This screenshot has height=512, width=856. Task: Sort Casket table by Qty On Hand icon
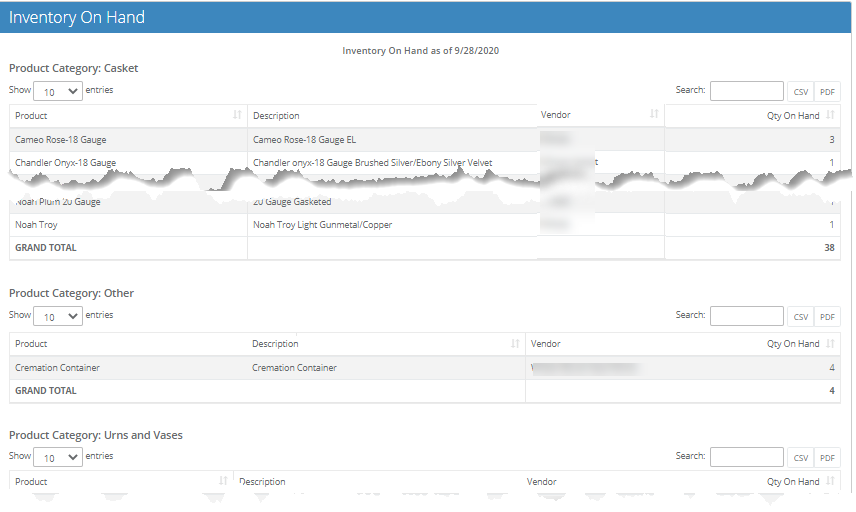831,116
